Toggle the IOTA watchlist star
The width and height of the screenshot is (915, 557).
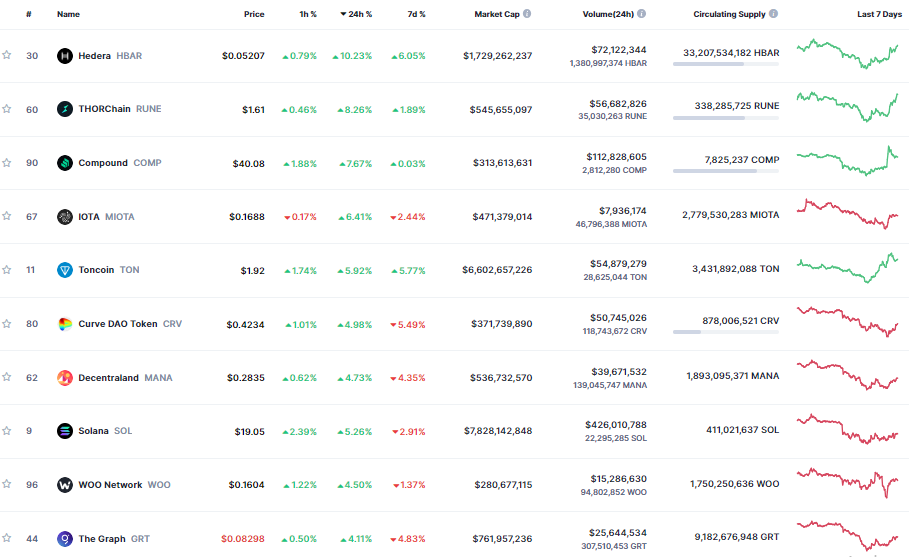pos(7,216)
